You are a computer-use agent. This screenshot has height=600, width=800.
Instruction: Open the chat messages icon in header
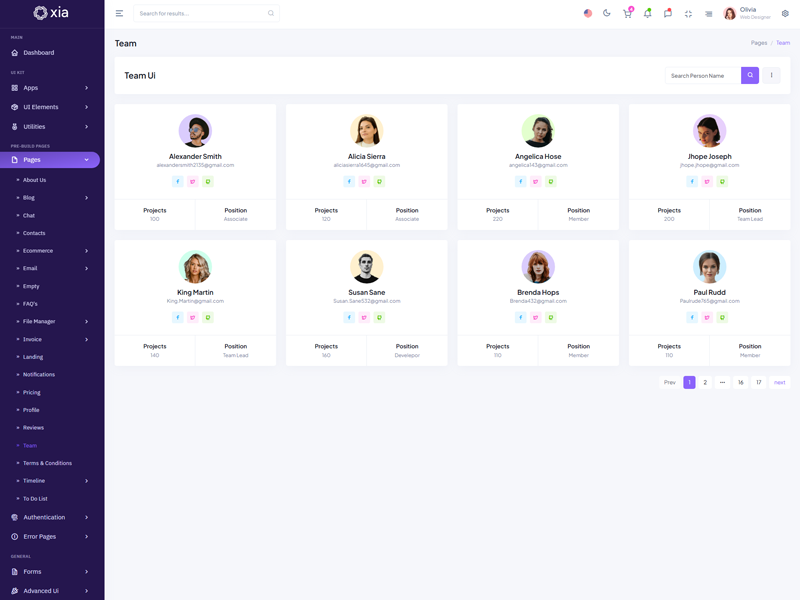667,14
